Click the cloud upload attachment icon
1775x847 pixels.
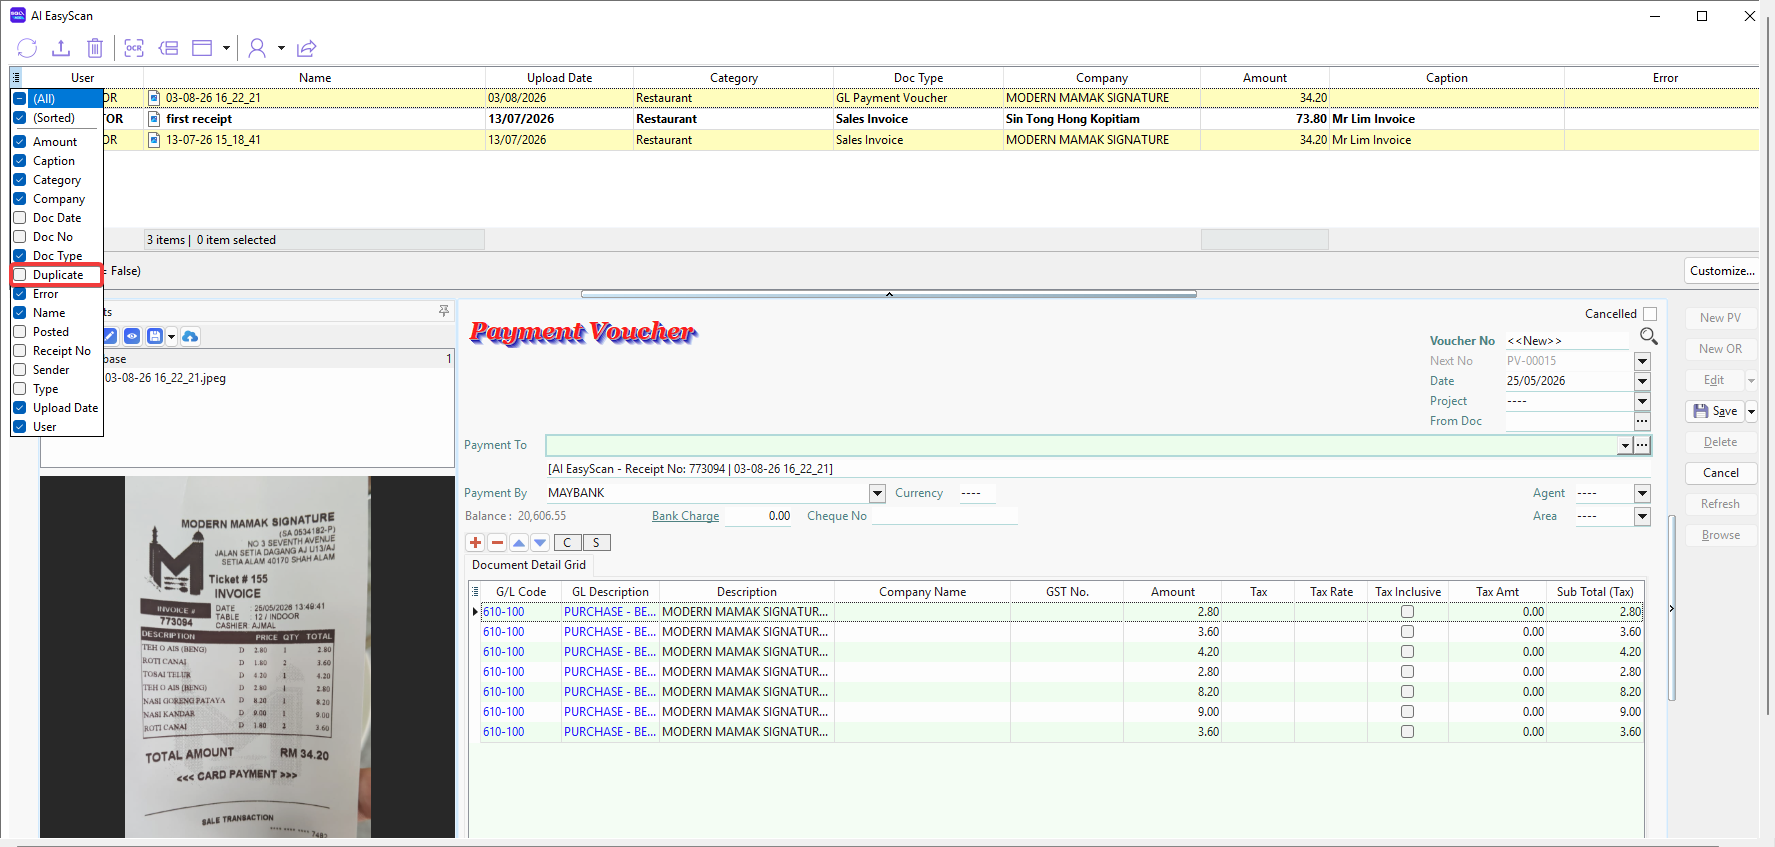click(x=190, y=336)
